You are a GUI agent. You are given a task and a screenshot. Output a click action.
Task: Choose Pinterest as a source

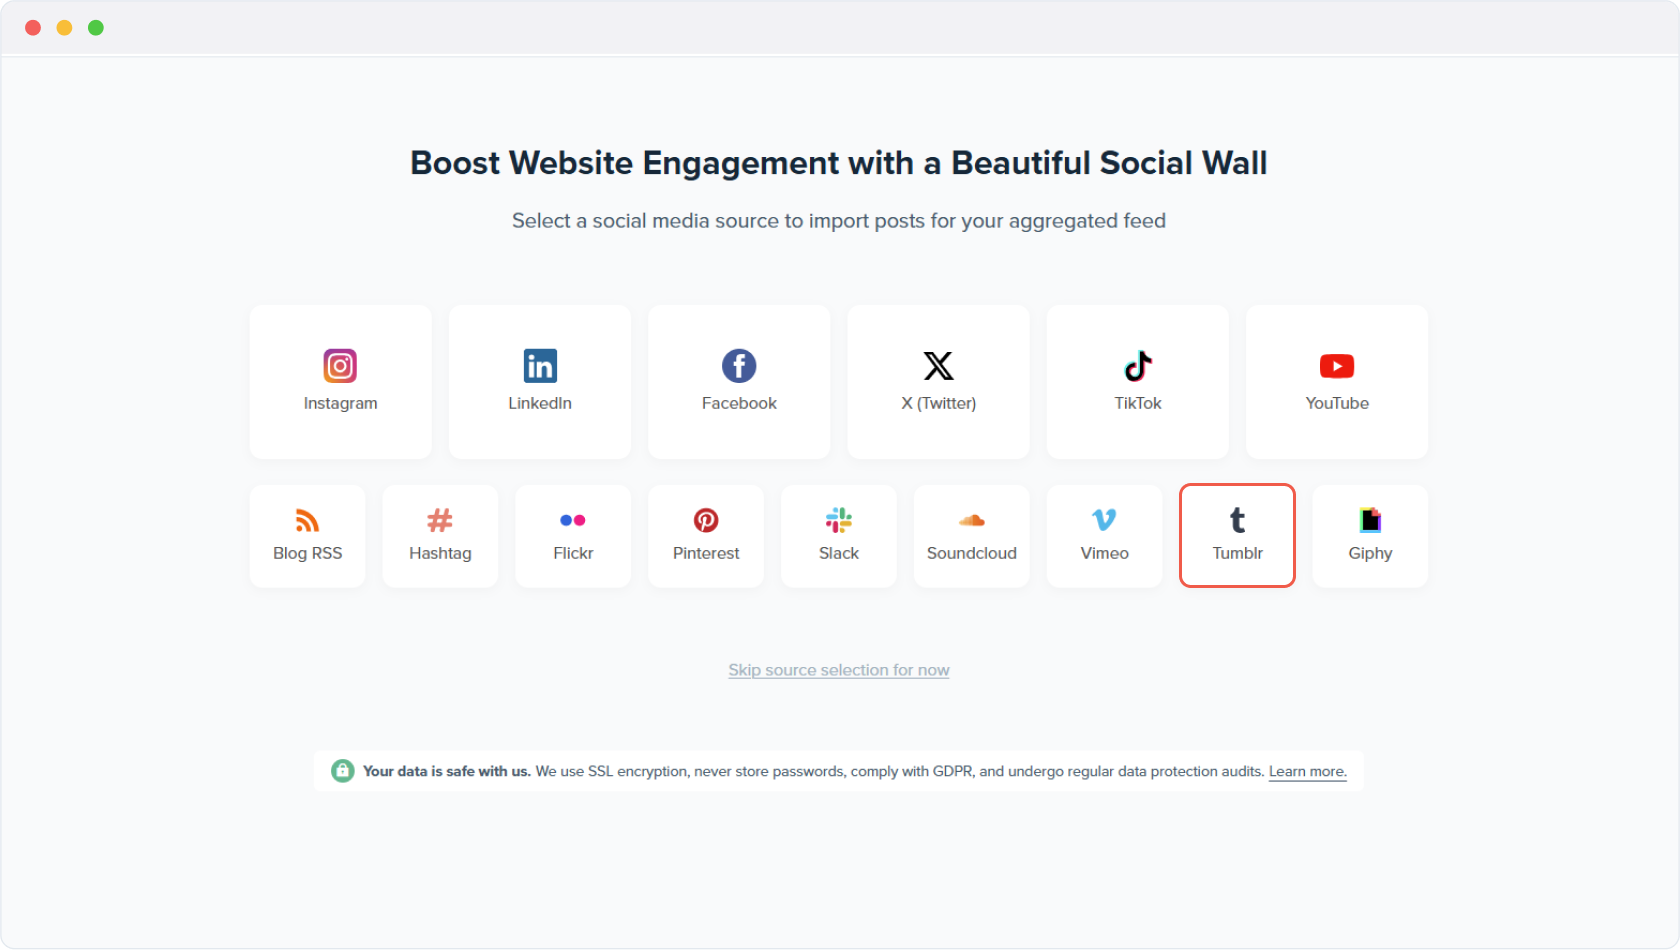[x=705, y=536]
